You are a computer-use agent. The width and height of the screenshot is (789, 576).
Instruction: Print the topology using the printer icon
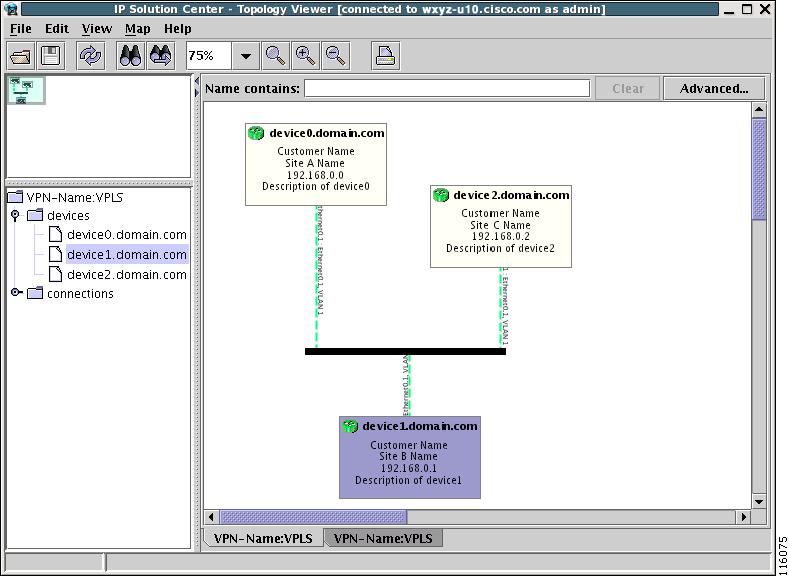[385, 56]
